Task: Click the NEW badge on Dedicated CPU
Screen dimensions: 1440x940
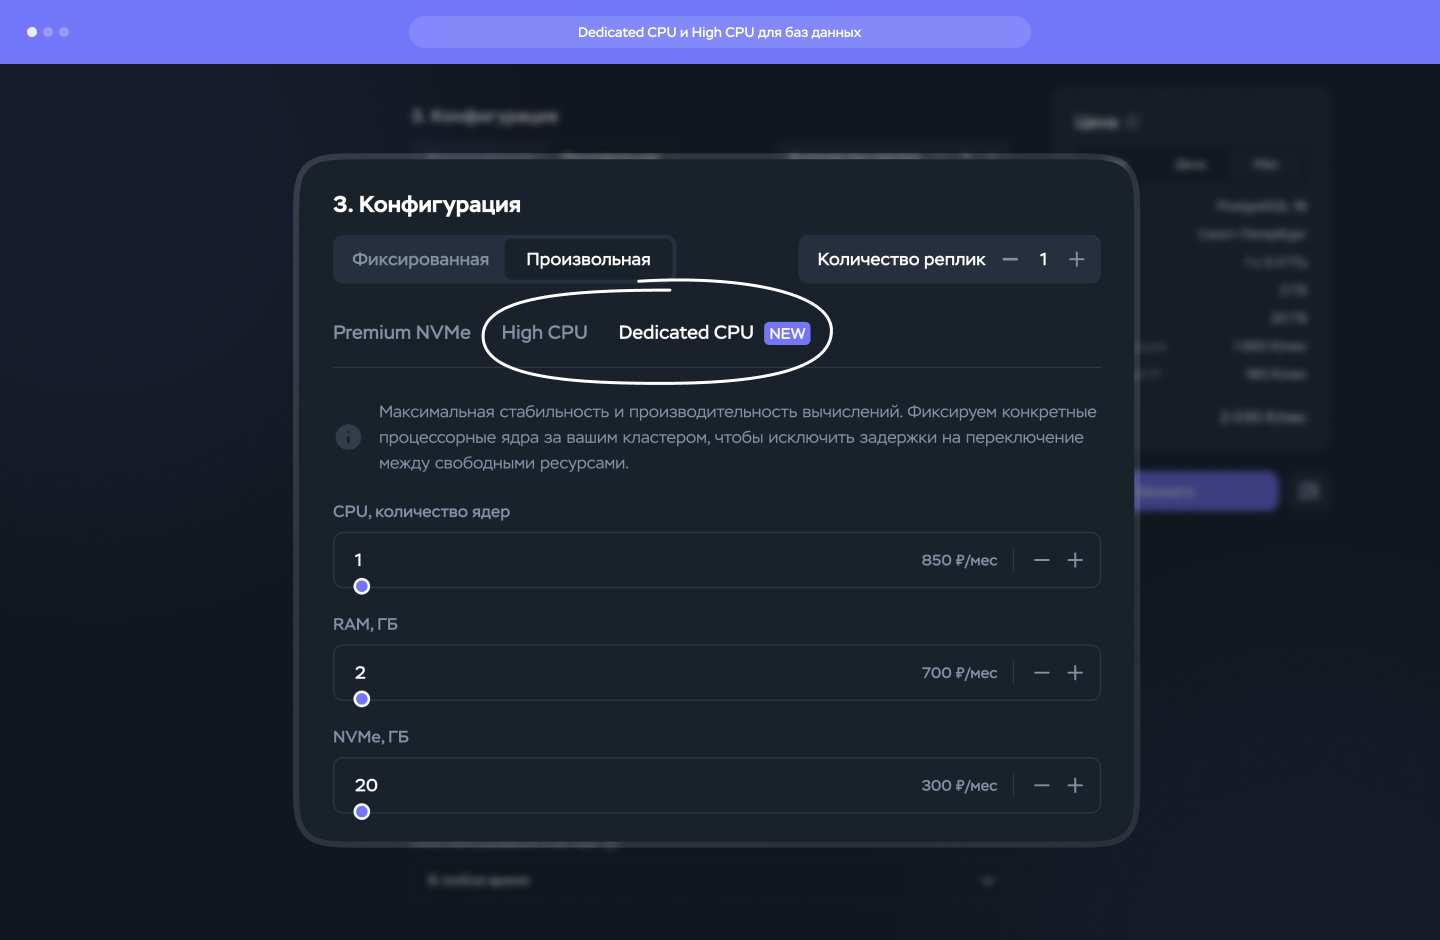Action: click(x=787, y=334)
